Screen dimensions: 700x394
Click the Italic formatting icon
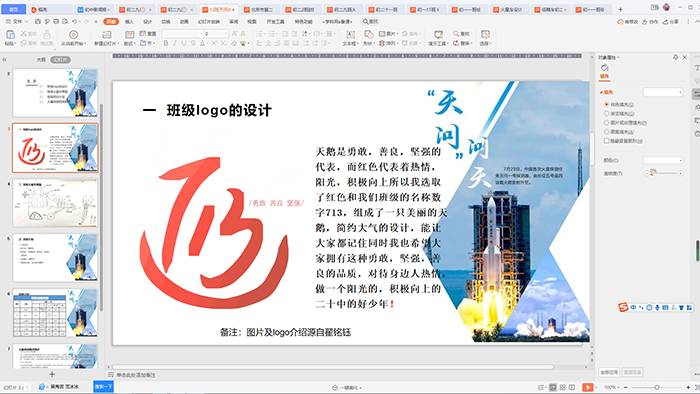[x=175, y=43]
